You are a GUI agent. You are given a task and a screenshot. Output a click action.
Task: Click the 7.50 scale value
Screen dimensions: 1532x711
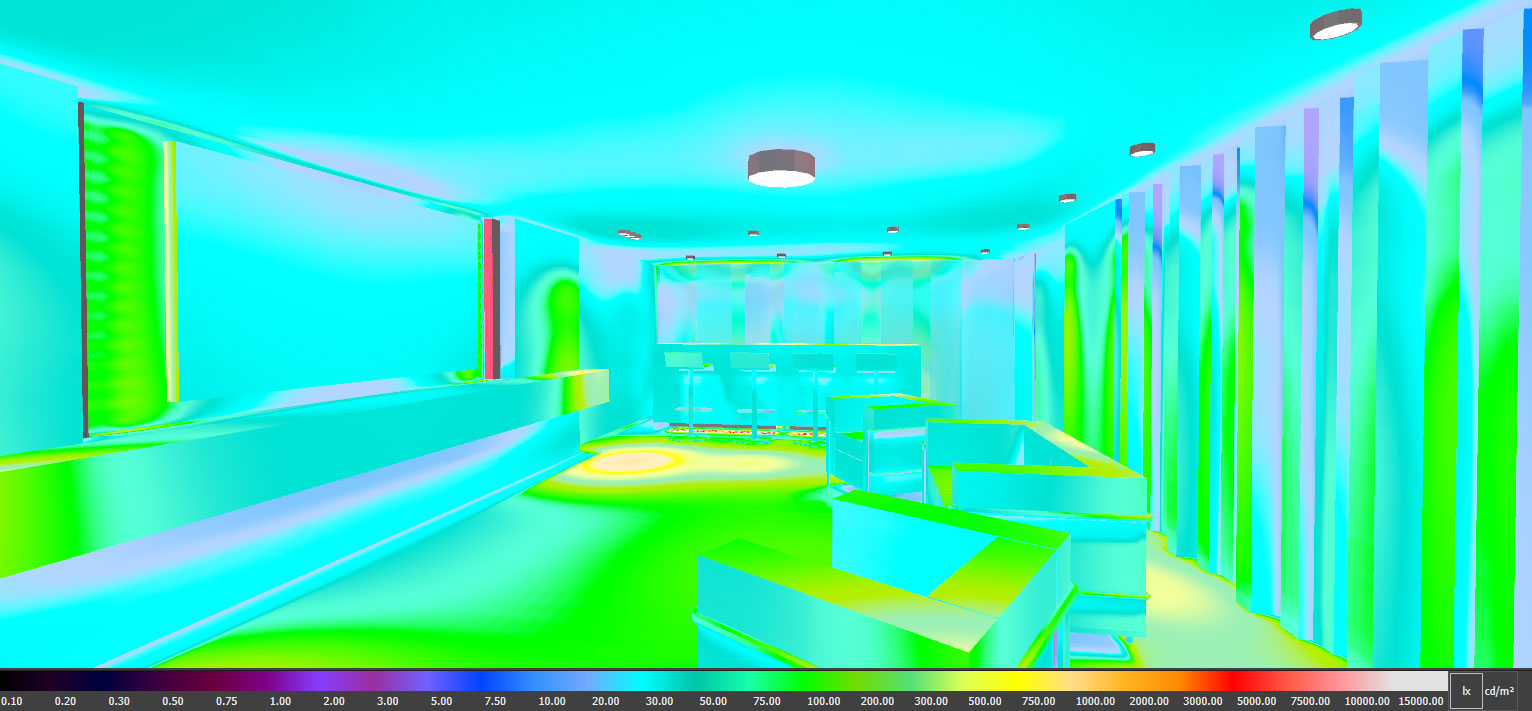click(x=493, y=702)
